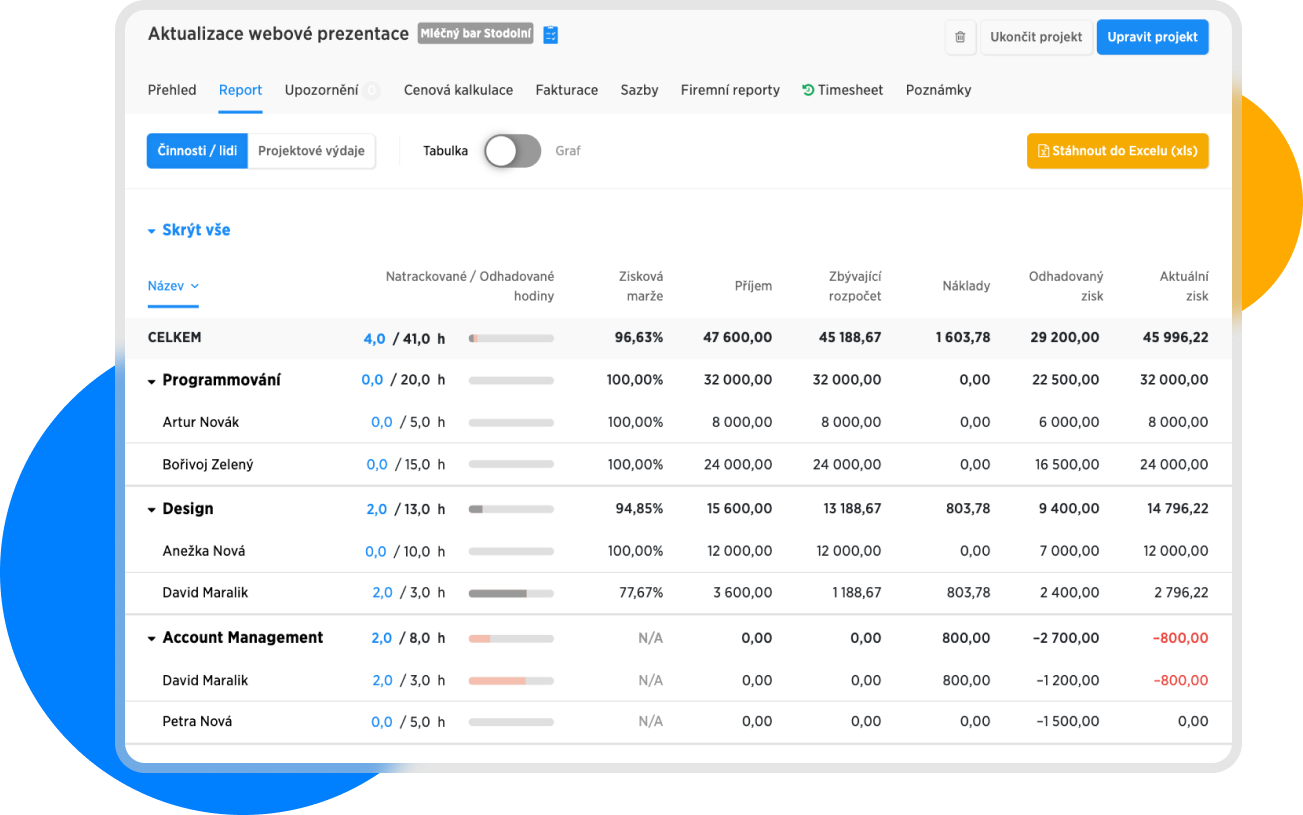Open the Fakturace tab
1303x815 pixels.
[x=566, y=90]
